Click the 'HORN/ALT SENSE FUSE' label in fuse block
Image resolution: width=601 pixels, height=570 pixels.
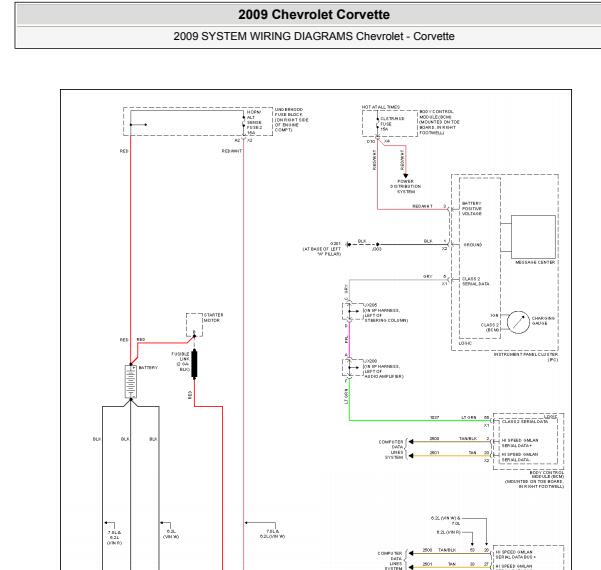(x=255, y=122)
